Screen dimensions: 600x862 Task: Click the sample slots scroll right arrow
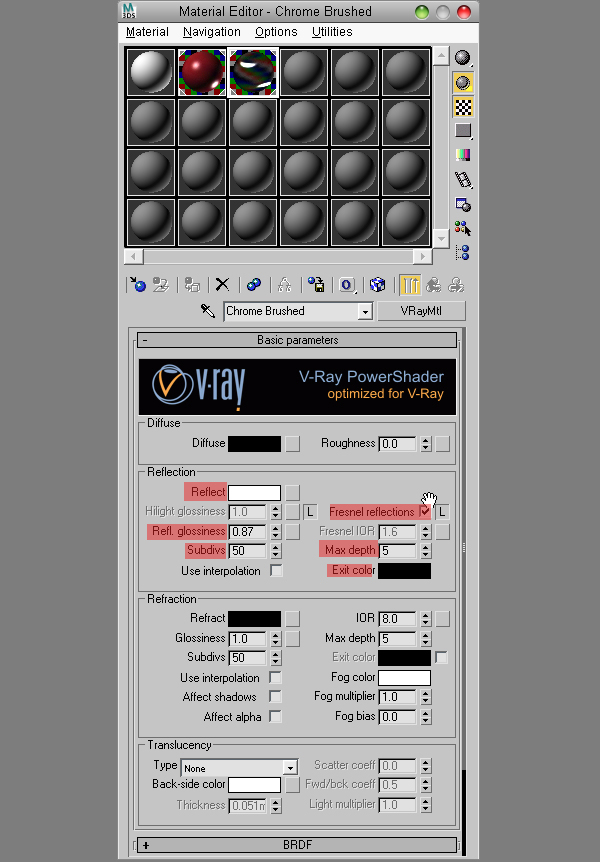click(422, 256)
